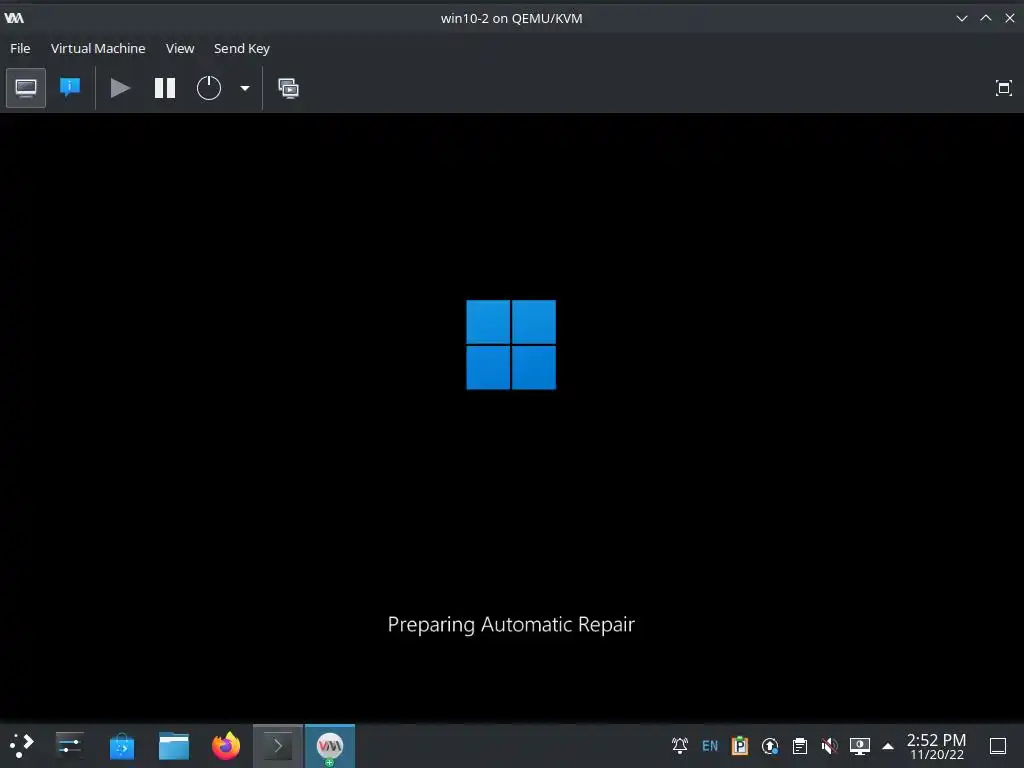Open the Virtual Machine menu
Screen dimensions: 1024x768
click(x=98, y=48)
